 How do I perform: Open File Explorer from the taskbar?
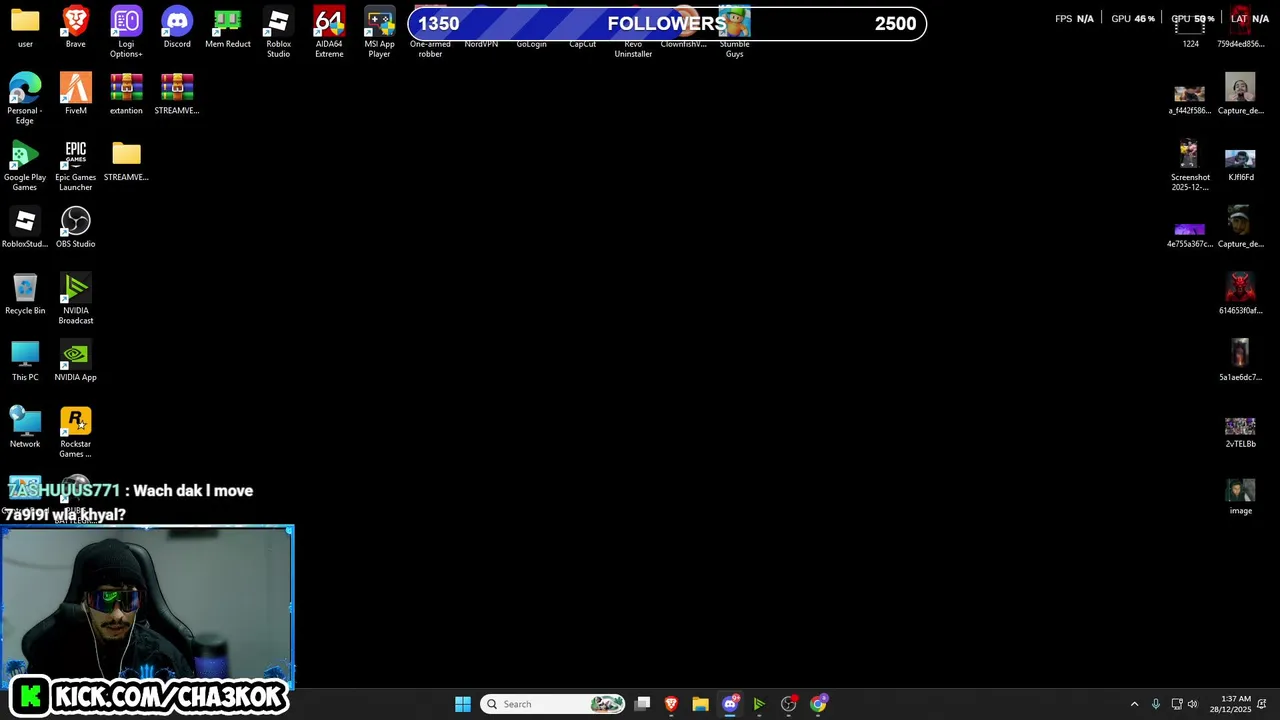[700, 704]
